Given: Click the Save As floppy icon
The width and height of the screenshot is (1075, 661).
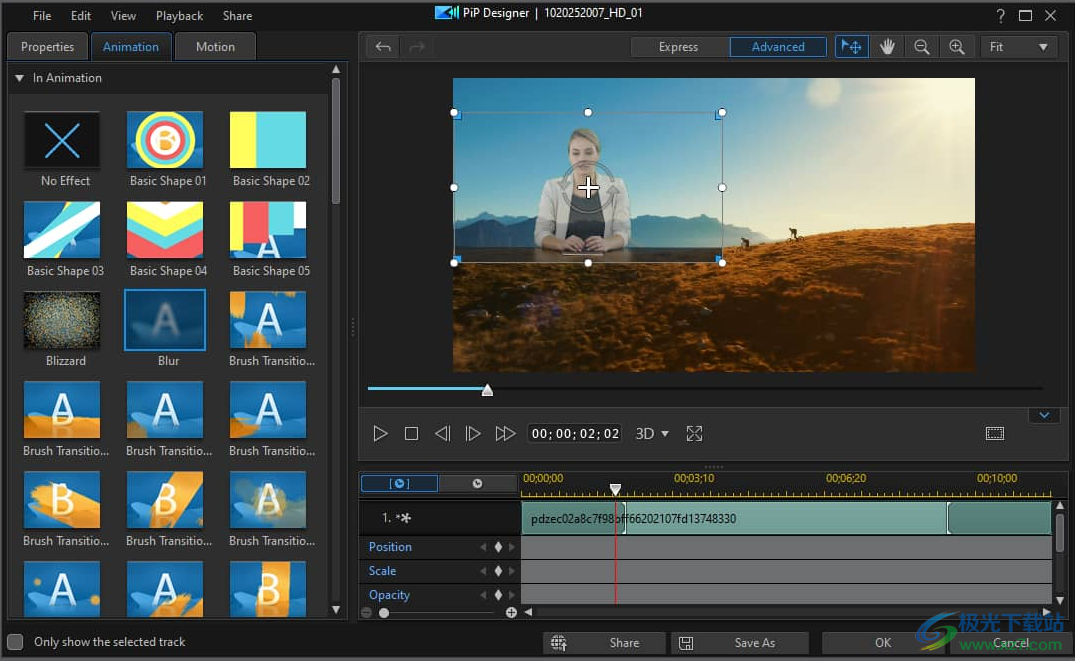Looking at the screenshot, I should coord(686,642).
